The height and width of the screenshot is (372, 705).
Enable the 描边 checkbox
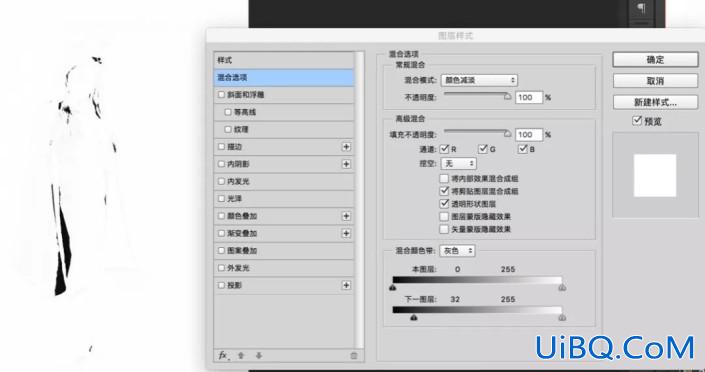pos(221,147)
